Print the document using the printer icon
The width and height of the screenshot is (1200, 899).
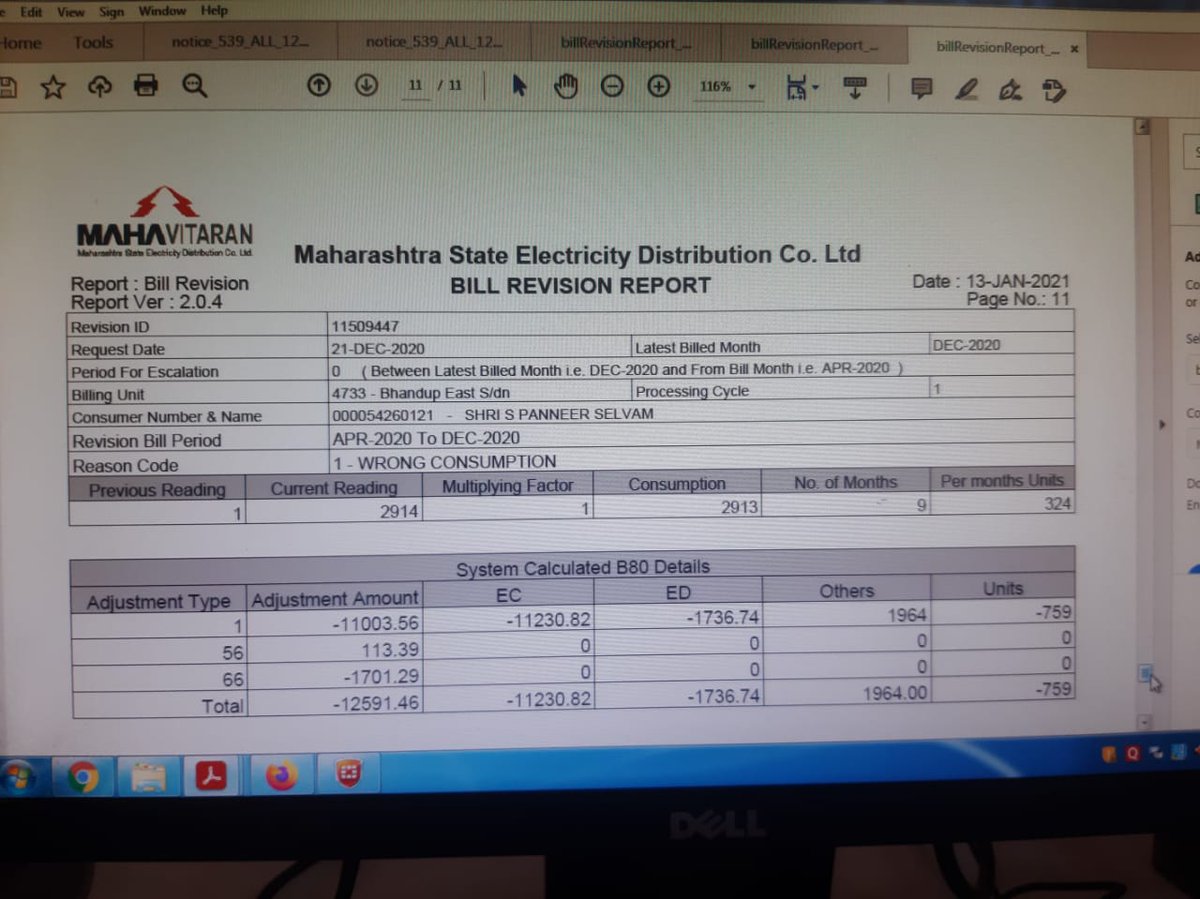146,86
